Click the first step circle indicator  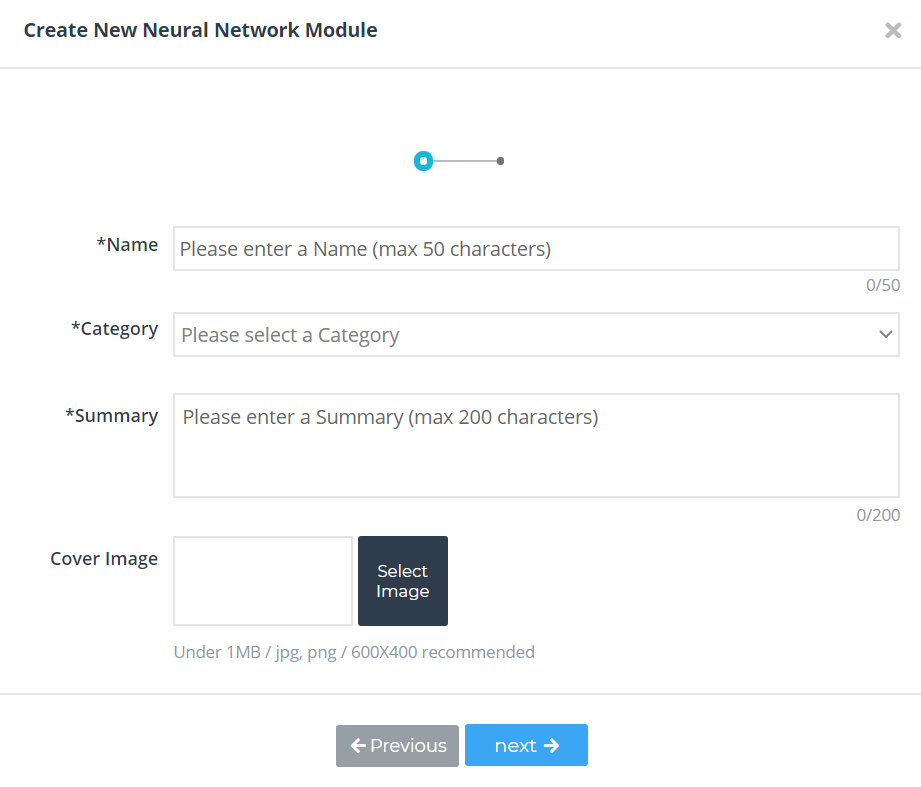[423, 161]
